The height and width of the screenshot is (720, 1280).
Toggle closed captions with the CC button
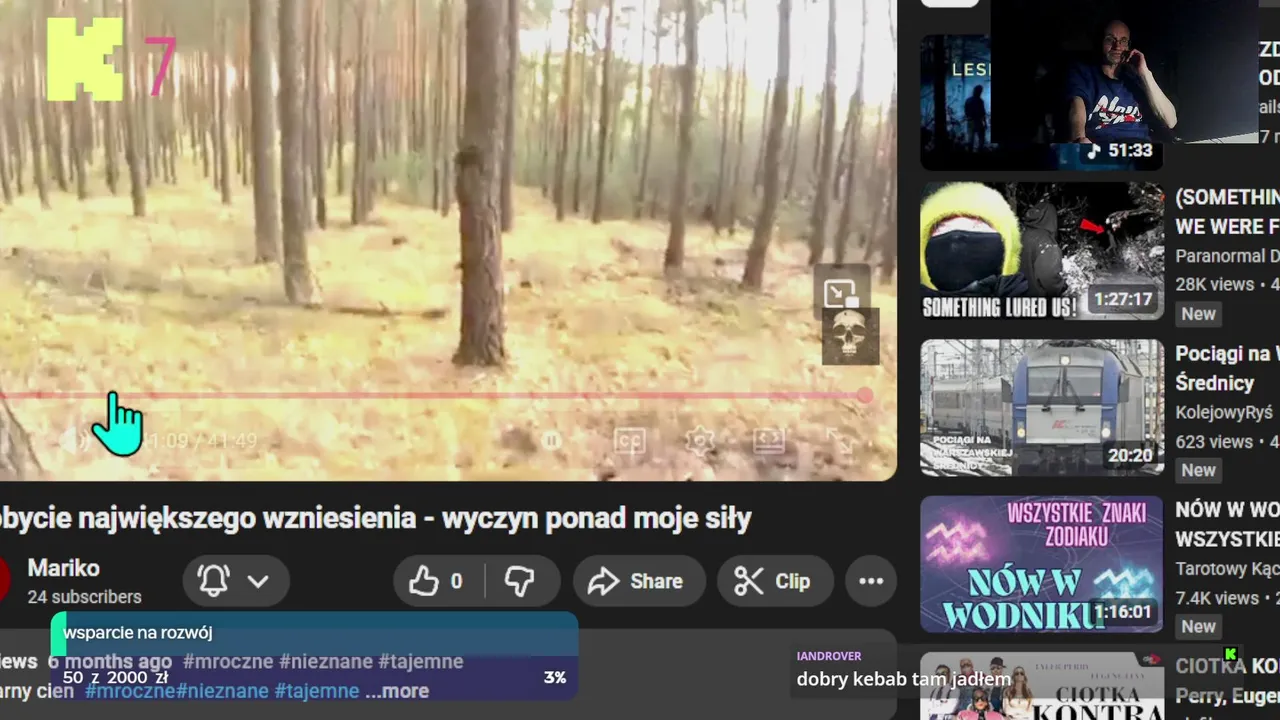(629, 441)
